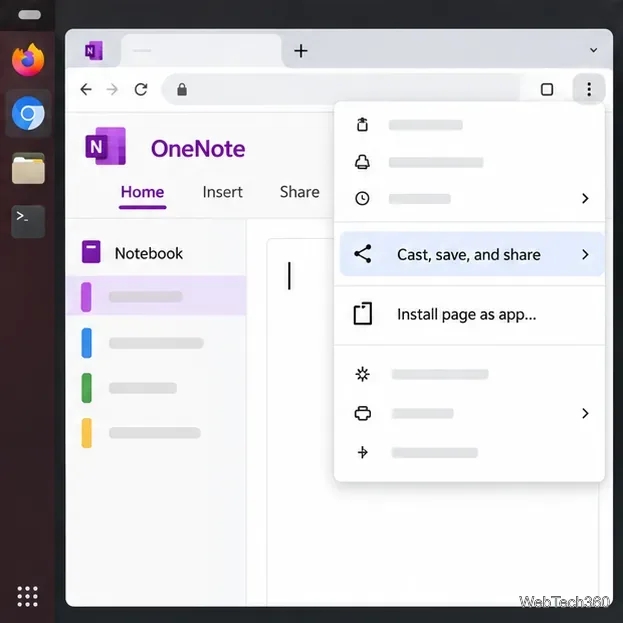The image size is (623, 623).
Task: Open Files manager in the dock
Action: click(x=28, y=168)
